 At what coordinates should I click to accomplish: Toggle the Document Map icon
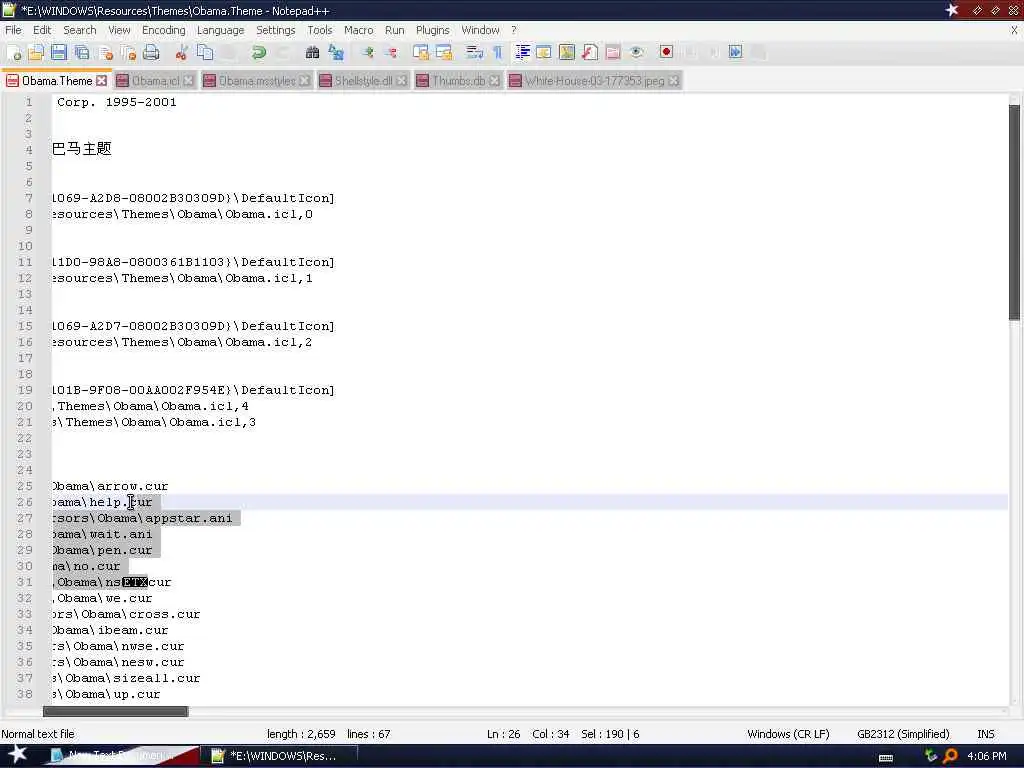(567, 53)
